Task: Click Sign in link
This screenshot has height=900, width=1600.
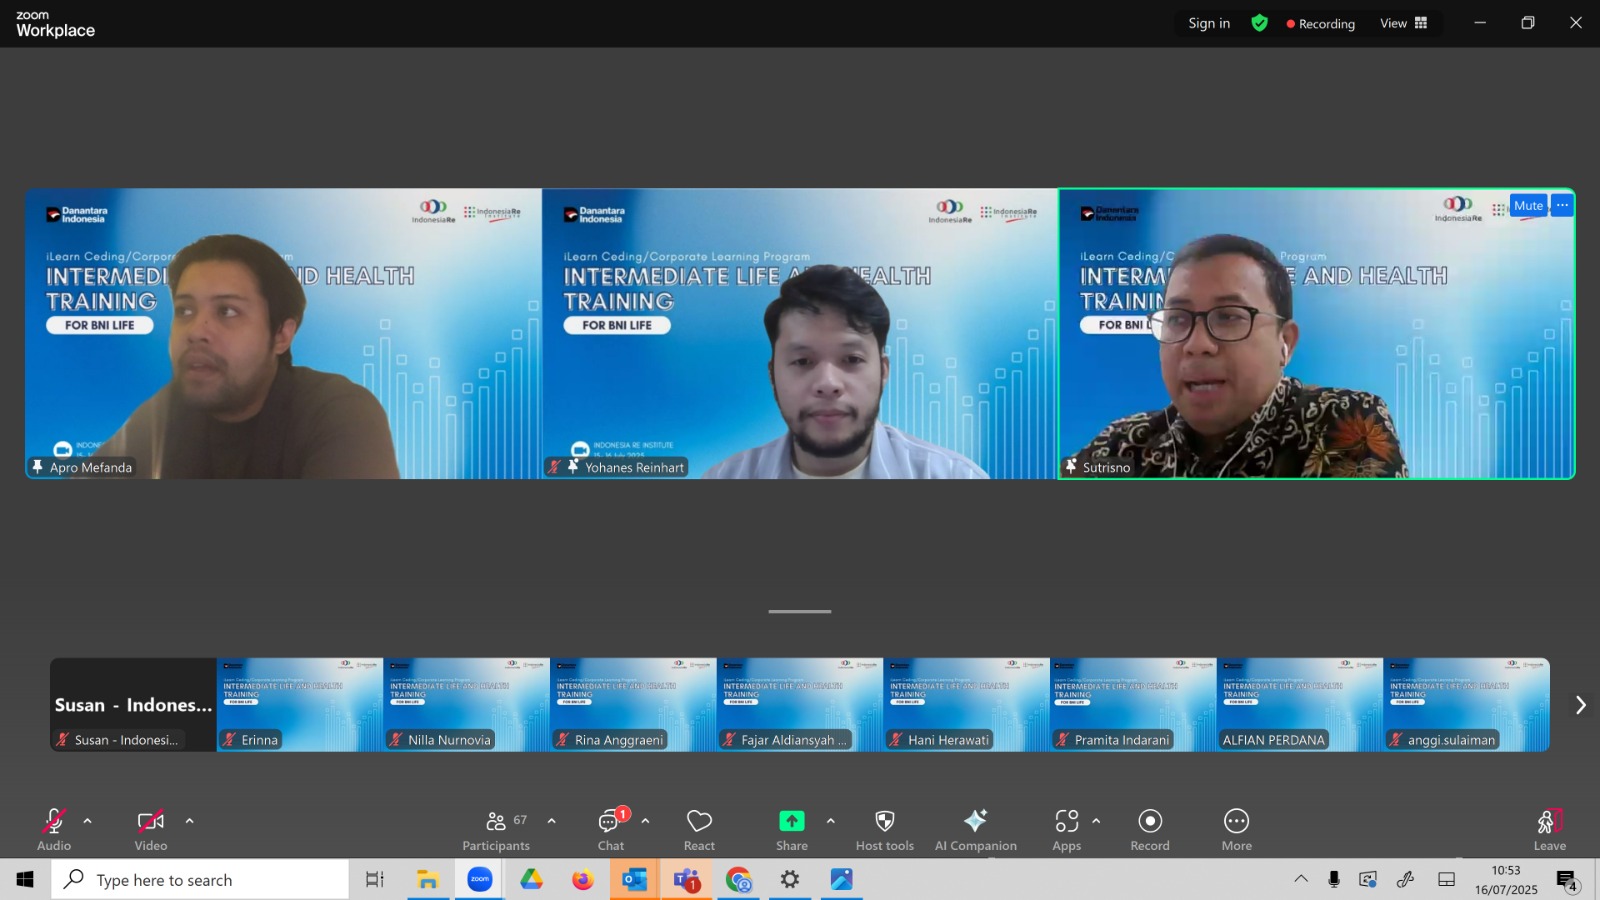Action: pyautogui.click(x=1209, y=23)
